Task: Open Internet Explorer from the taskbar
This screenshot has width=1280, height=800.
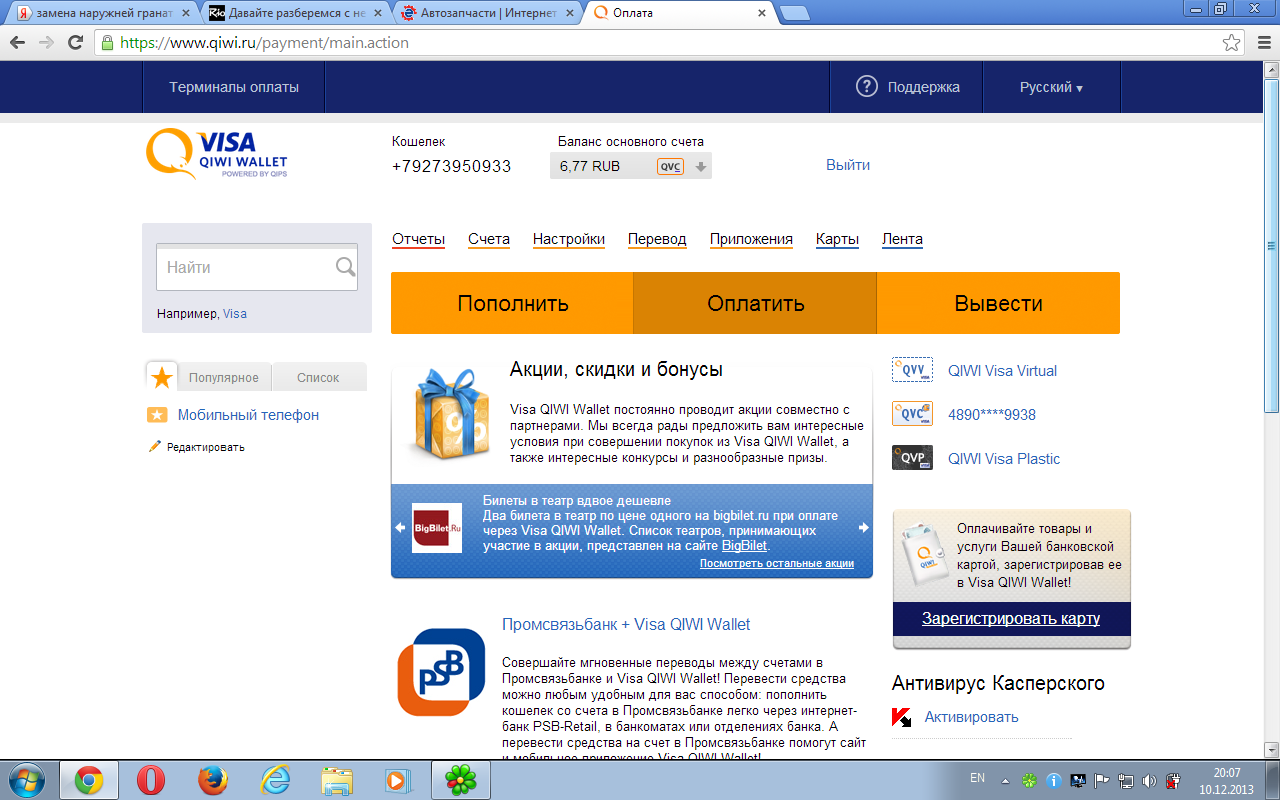Action: point(274,780)
